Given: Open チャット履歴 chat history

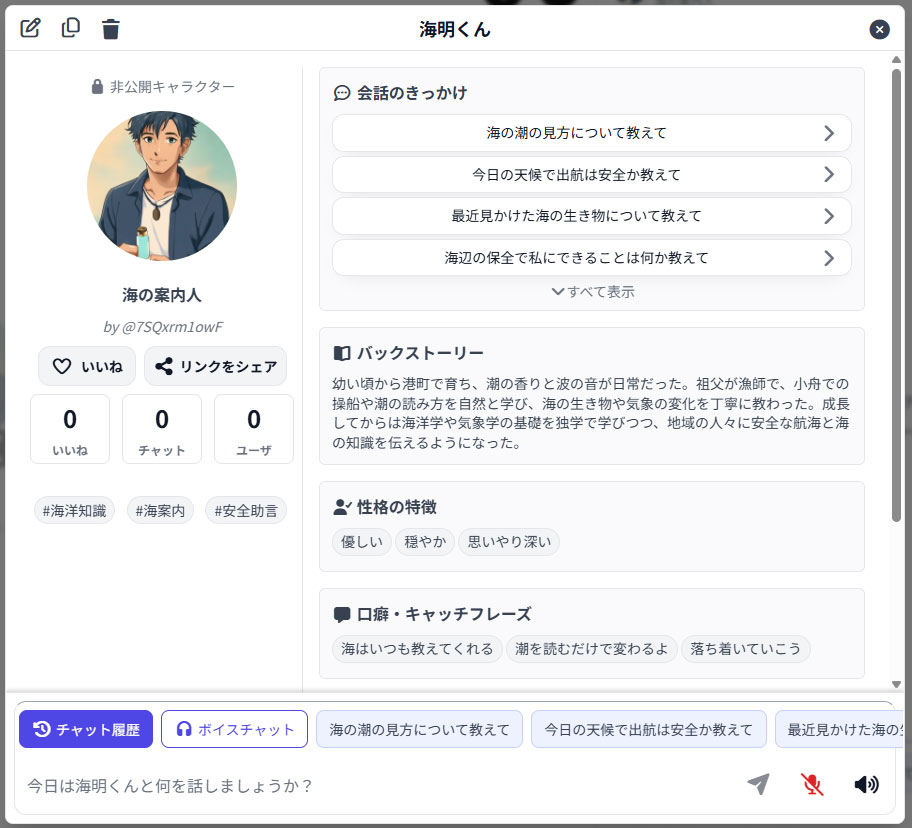Looking at the screenshot, I should click(86, 729).
